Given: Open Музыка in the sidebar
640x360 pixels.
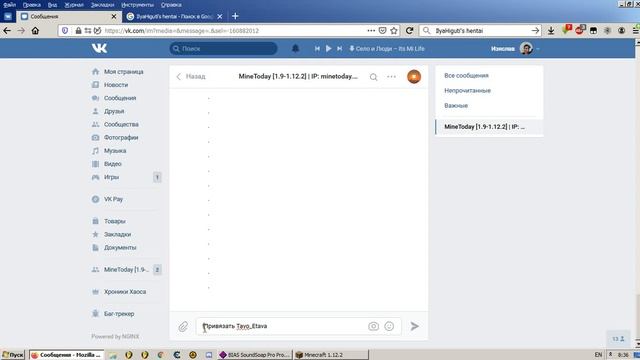Looking at the screenshot, I should click(115, 151).
